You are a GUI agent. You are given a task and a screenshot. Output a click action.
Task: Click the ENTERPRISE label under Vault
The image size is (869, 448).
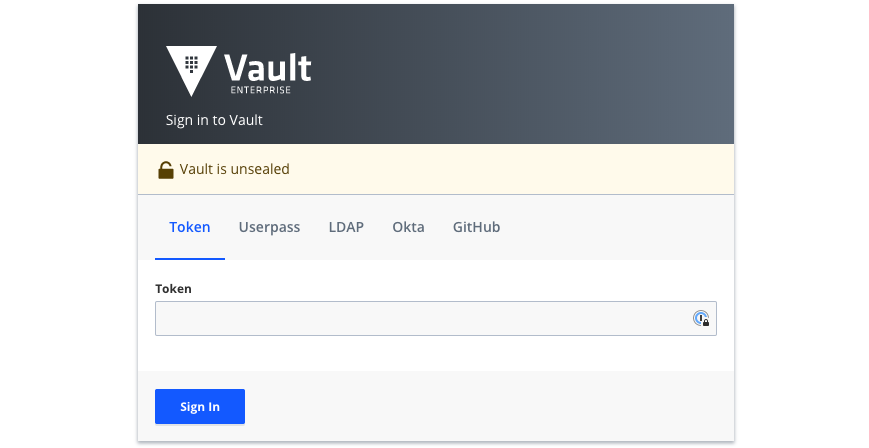(x=260, y=91)
